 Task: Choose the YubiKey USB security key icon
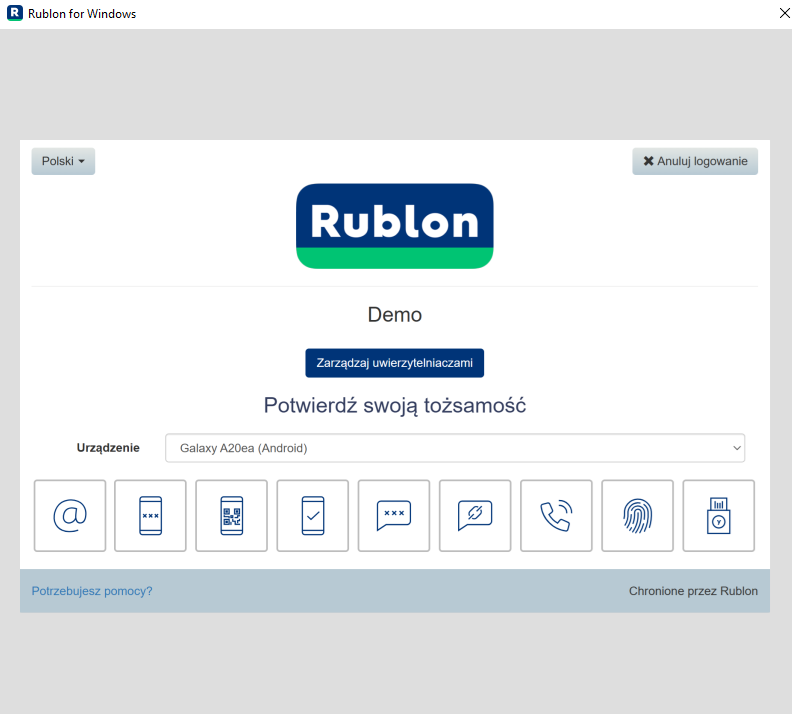click(x=718, y=516)
